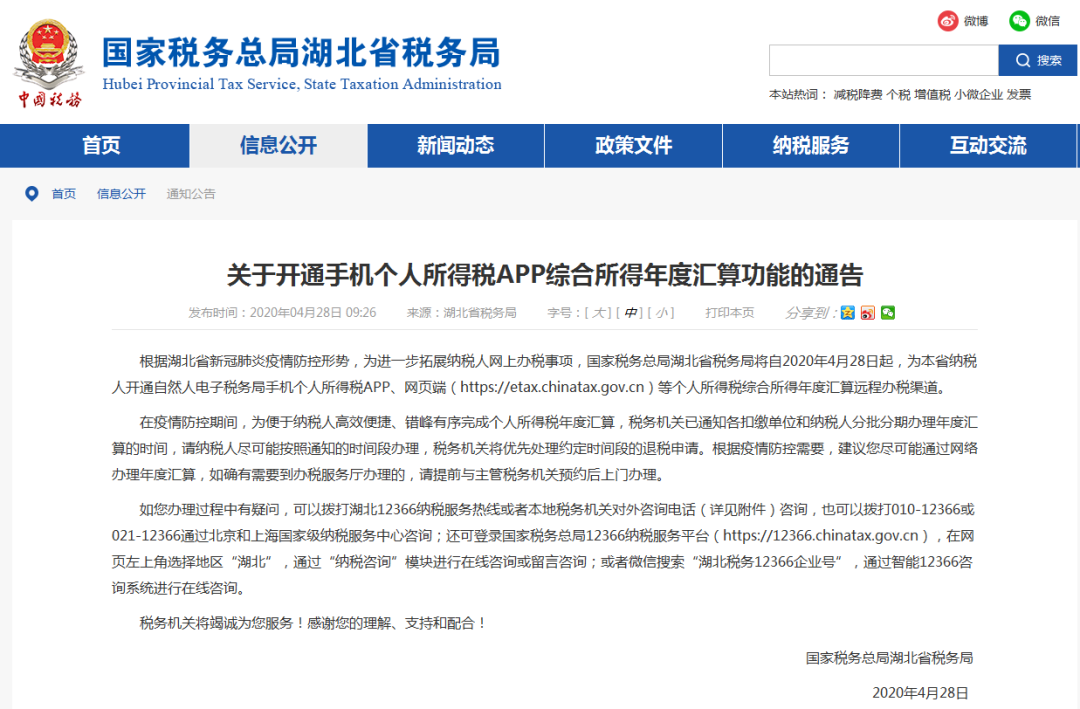Click hot word 发票
This screenshot has width=1080, height=709.
coord(1019,95)
